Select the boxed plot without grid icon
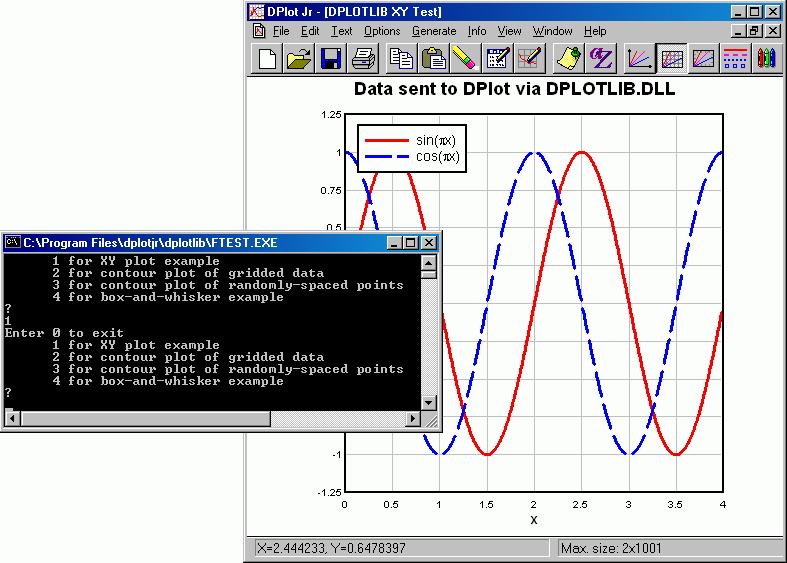Viewport: 787px width, 563px height. (703, 58)
